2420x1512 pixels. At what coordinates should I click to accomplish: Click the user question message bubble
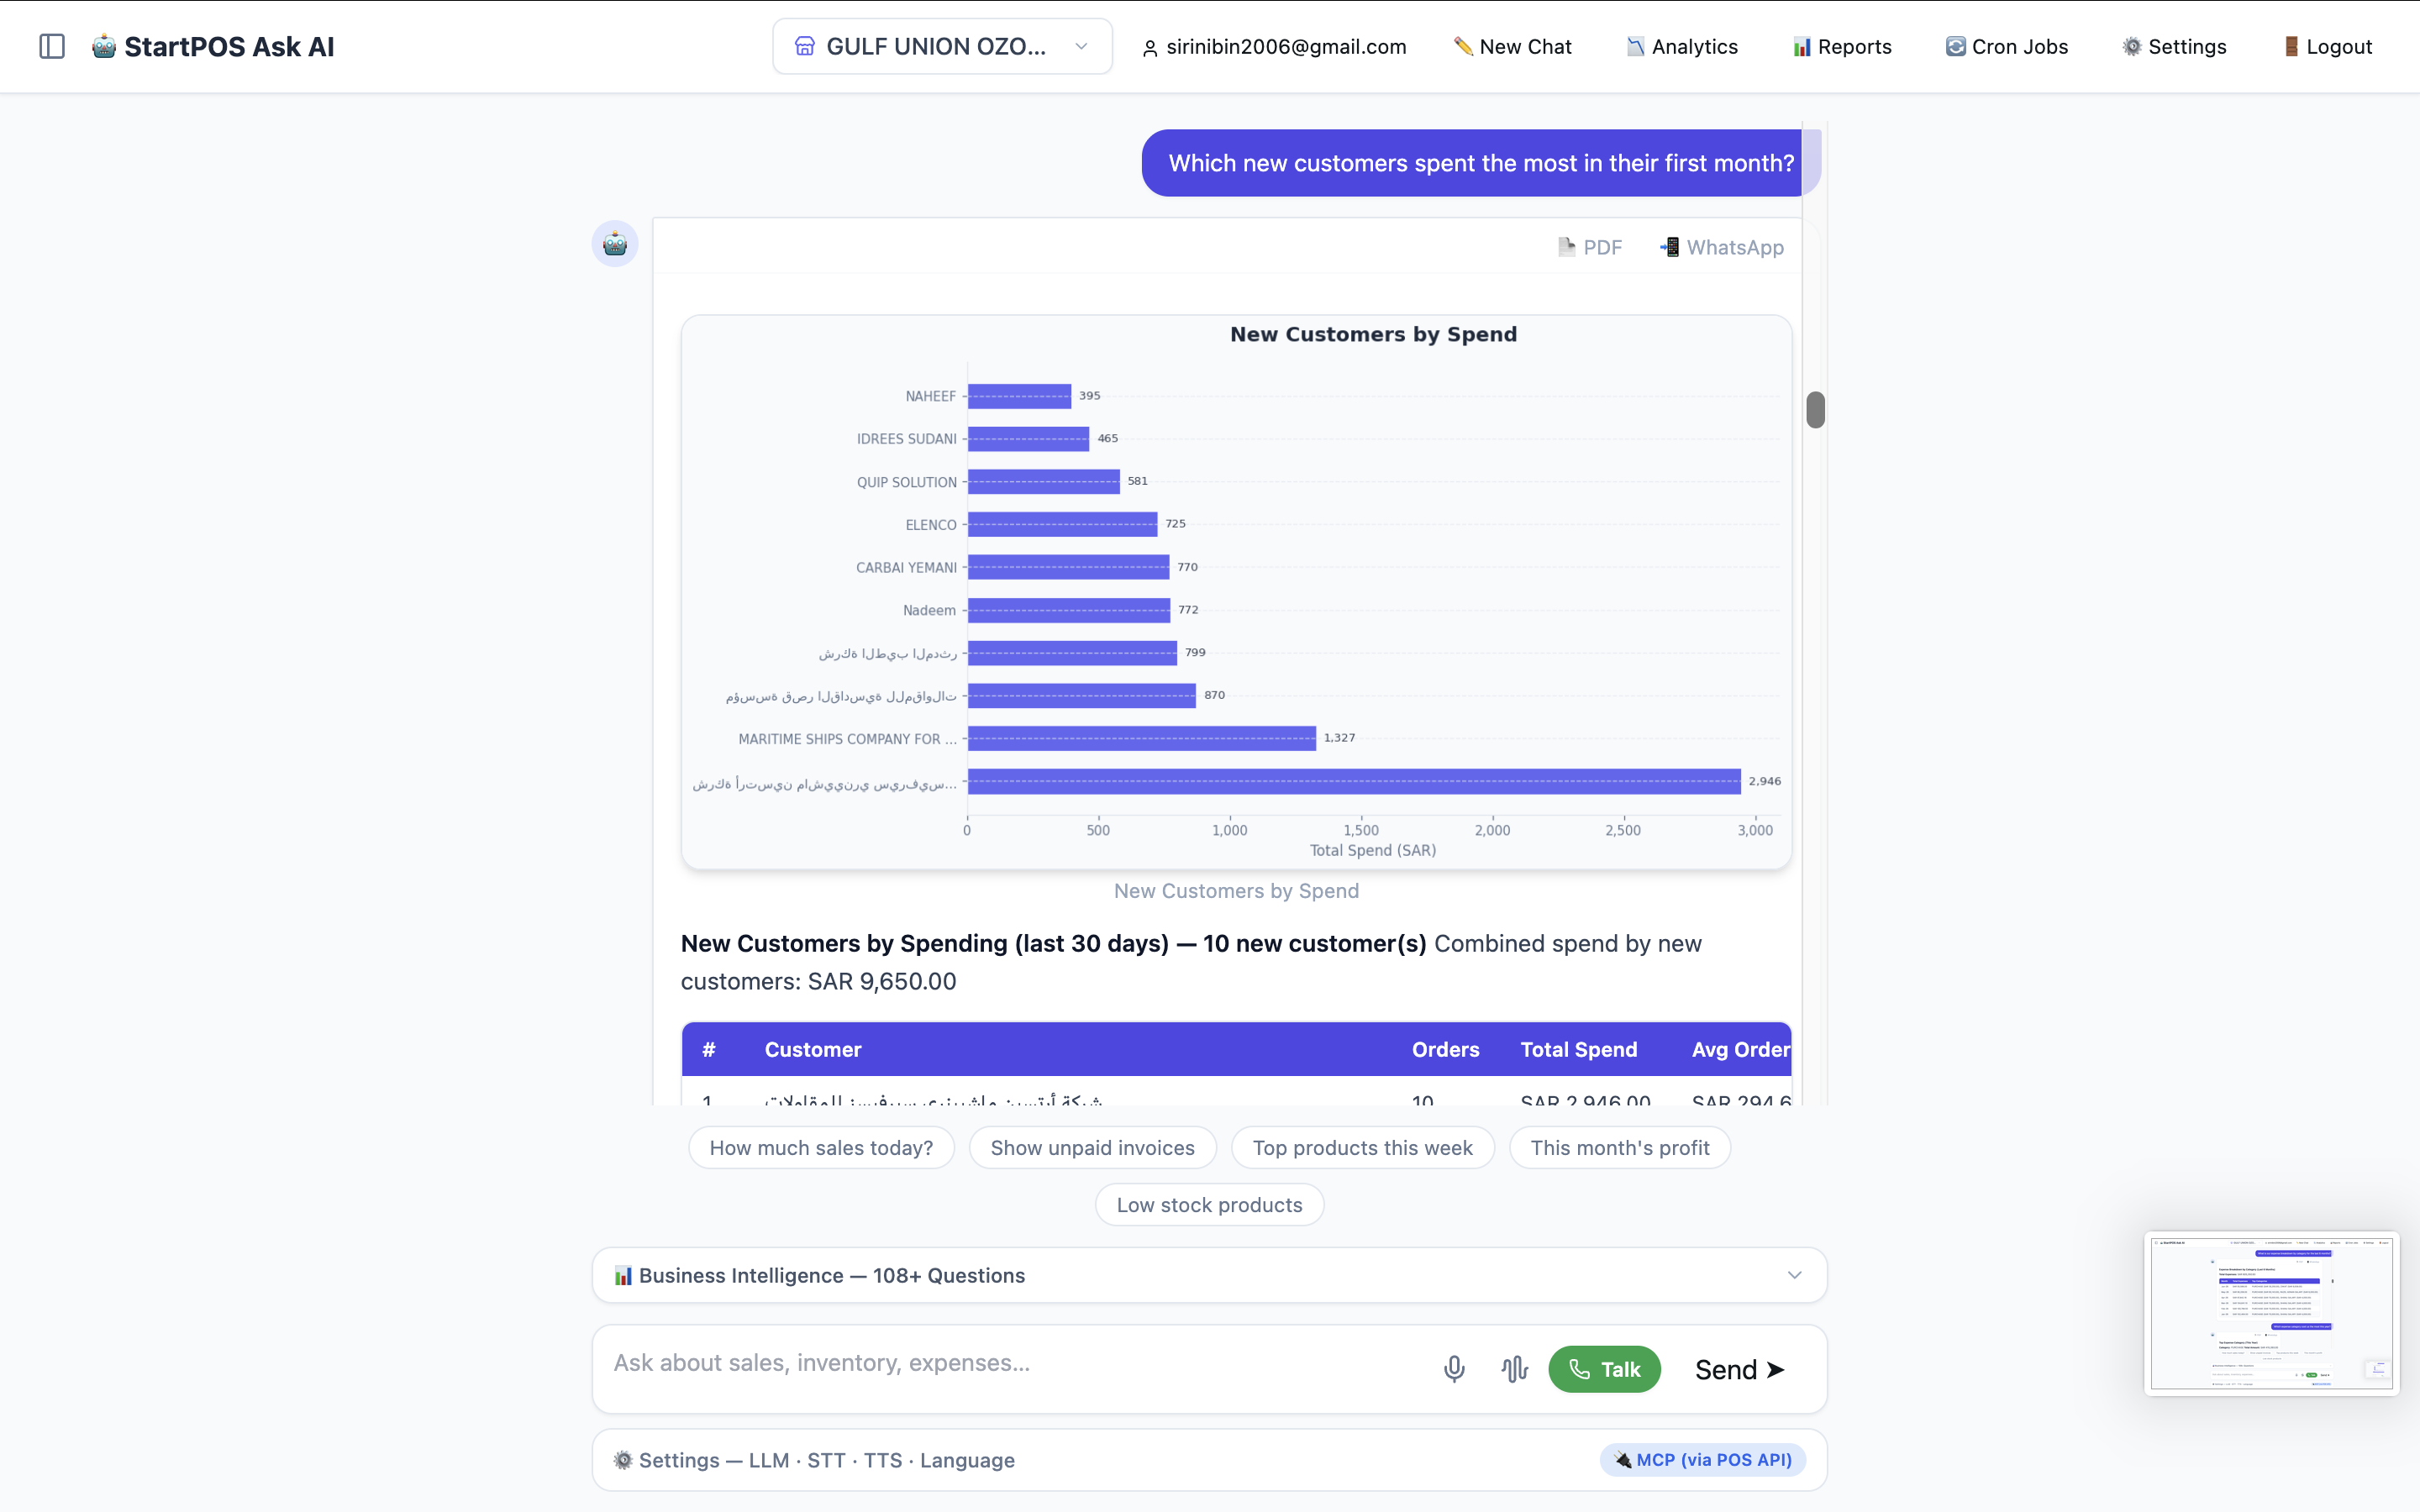point(1480,163)
